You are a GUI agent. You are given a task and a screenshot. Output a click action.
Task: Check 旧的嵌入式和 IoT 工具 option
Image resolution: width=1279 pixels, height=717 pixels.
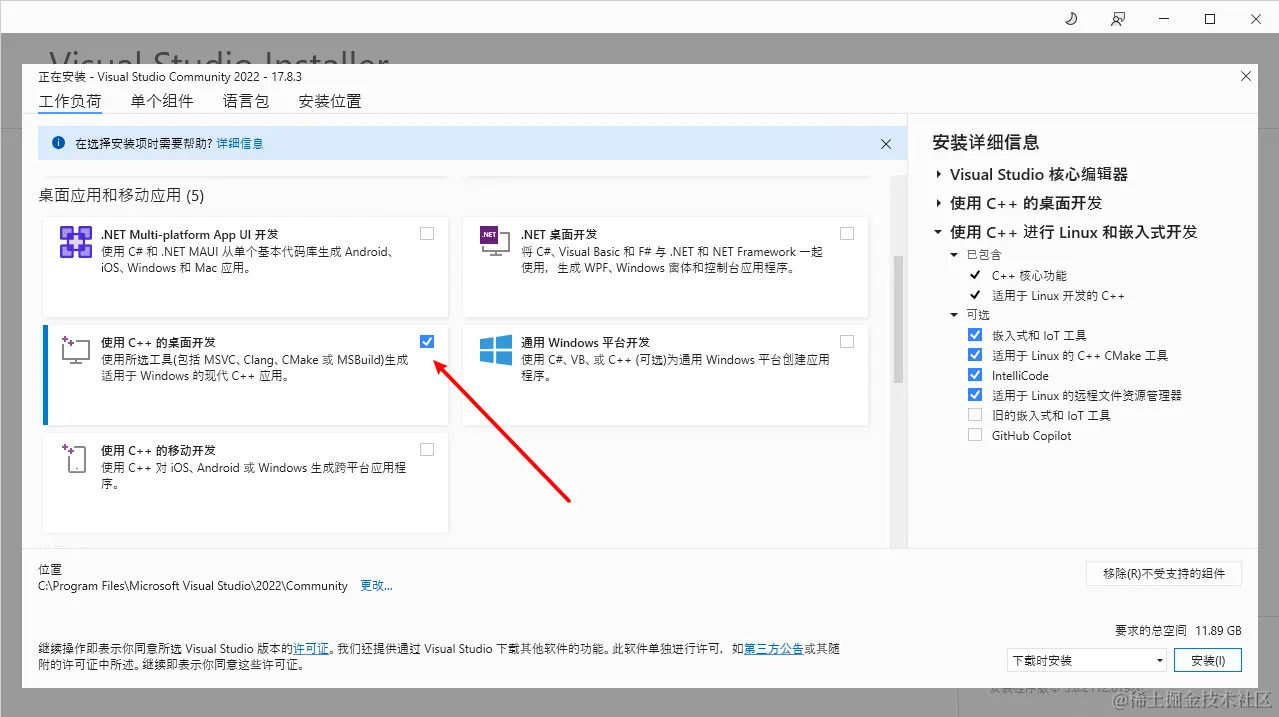(x=975, y=415)
